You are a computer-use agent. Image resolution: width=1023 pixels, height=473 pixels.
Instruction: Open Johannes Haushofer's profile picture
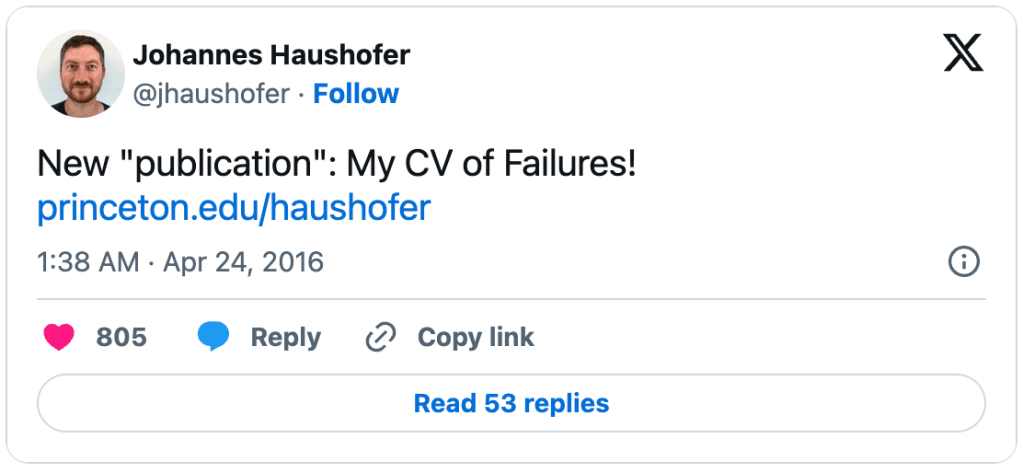(x=80, y=73)
